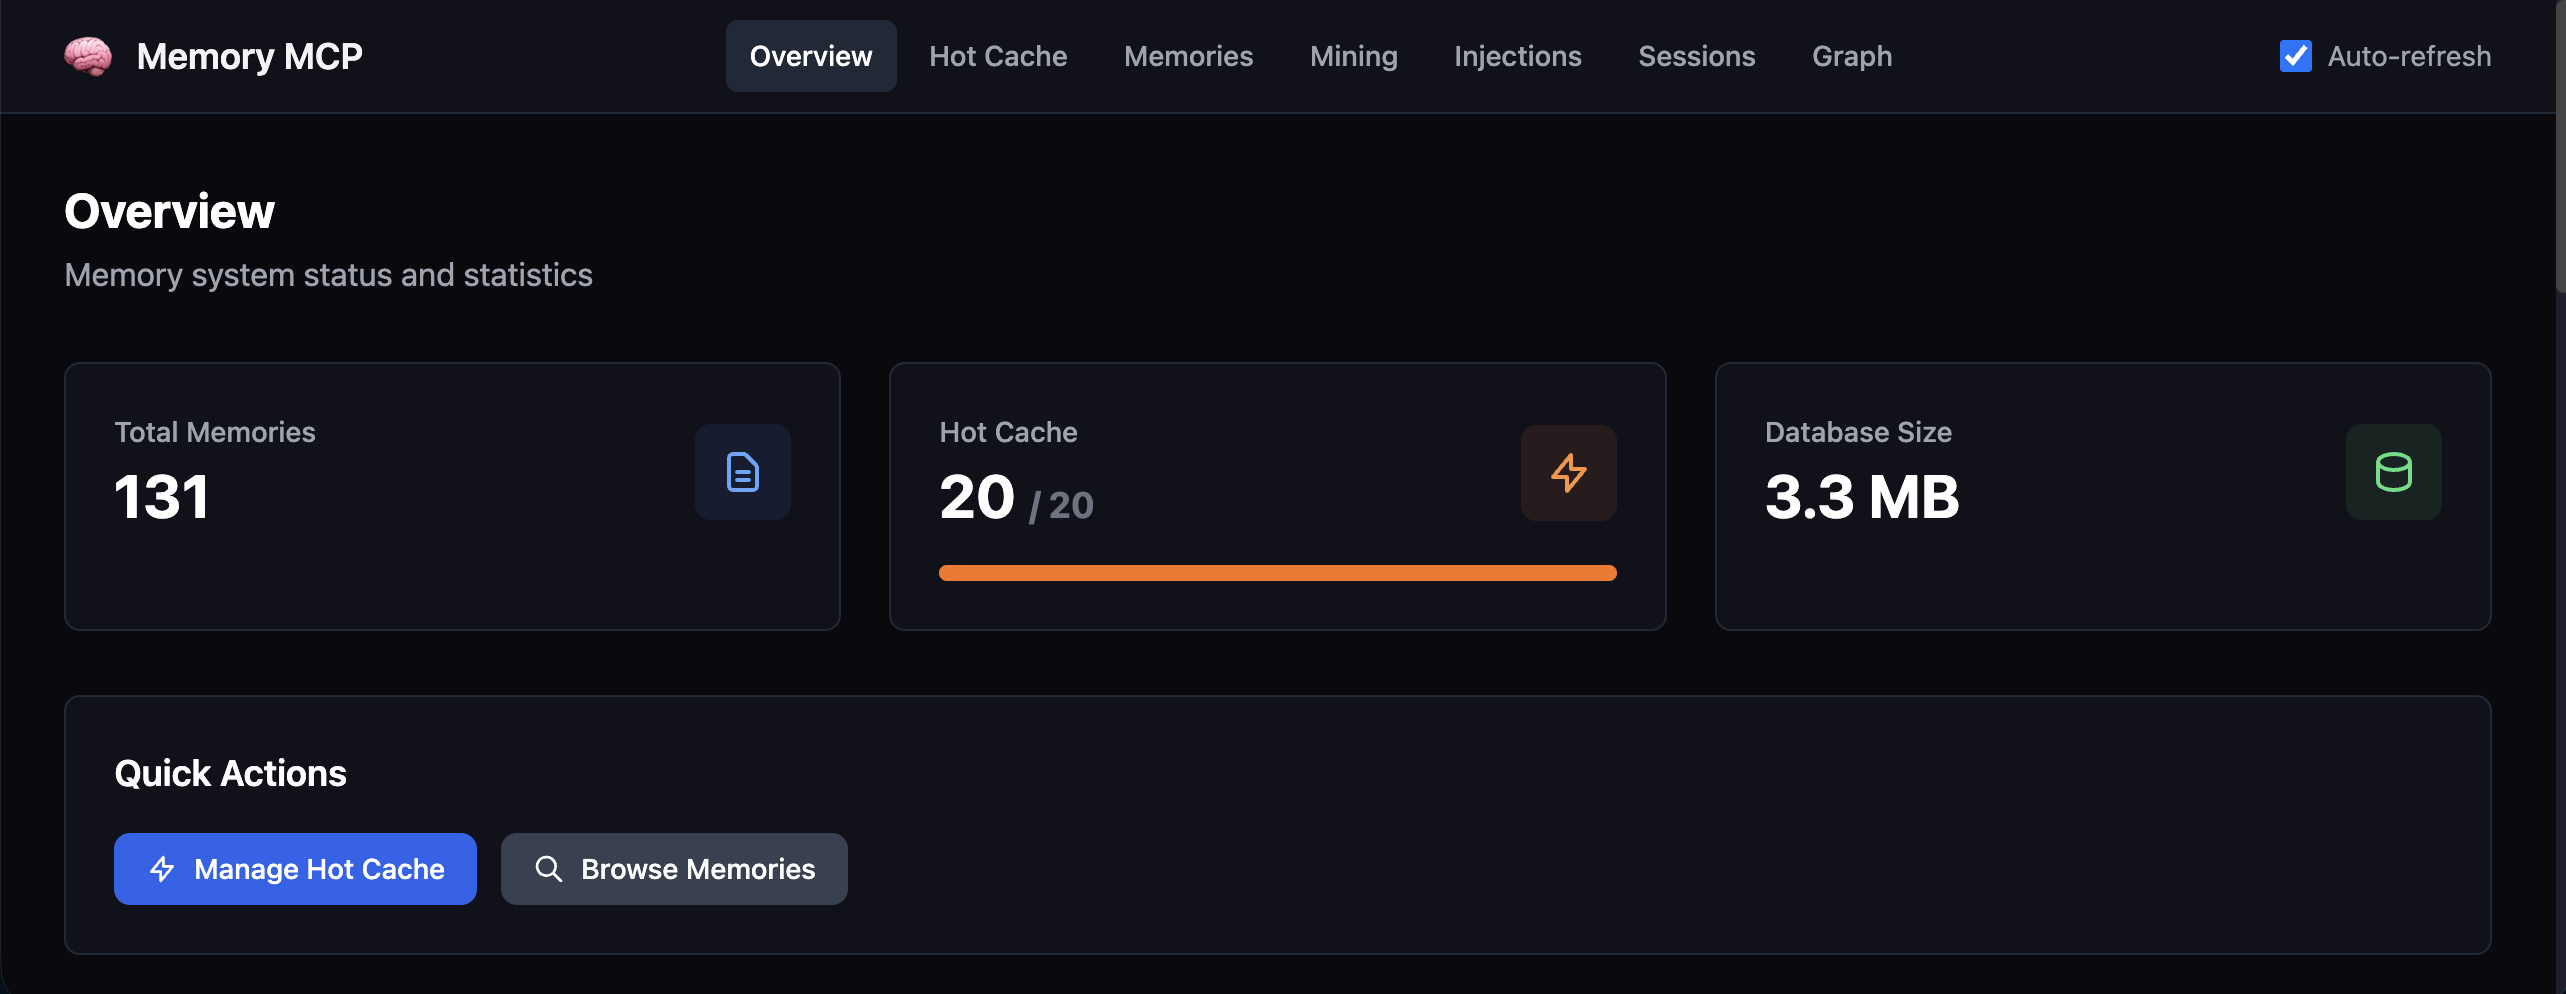This screenshot has width=2566, height=994.
Task: Click the lightning bolt icon in Hot Cache card
Action: (x=1568, y=472)
